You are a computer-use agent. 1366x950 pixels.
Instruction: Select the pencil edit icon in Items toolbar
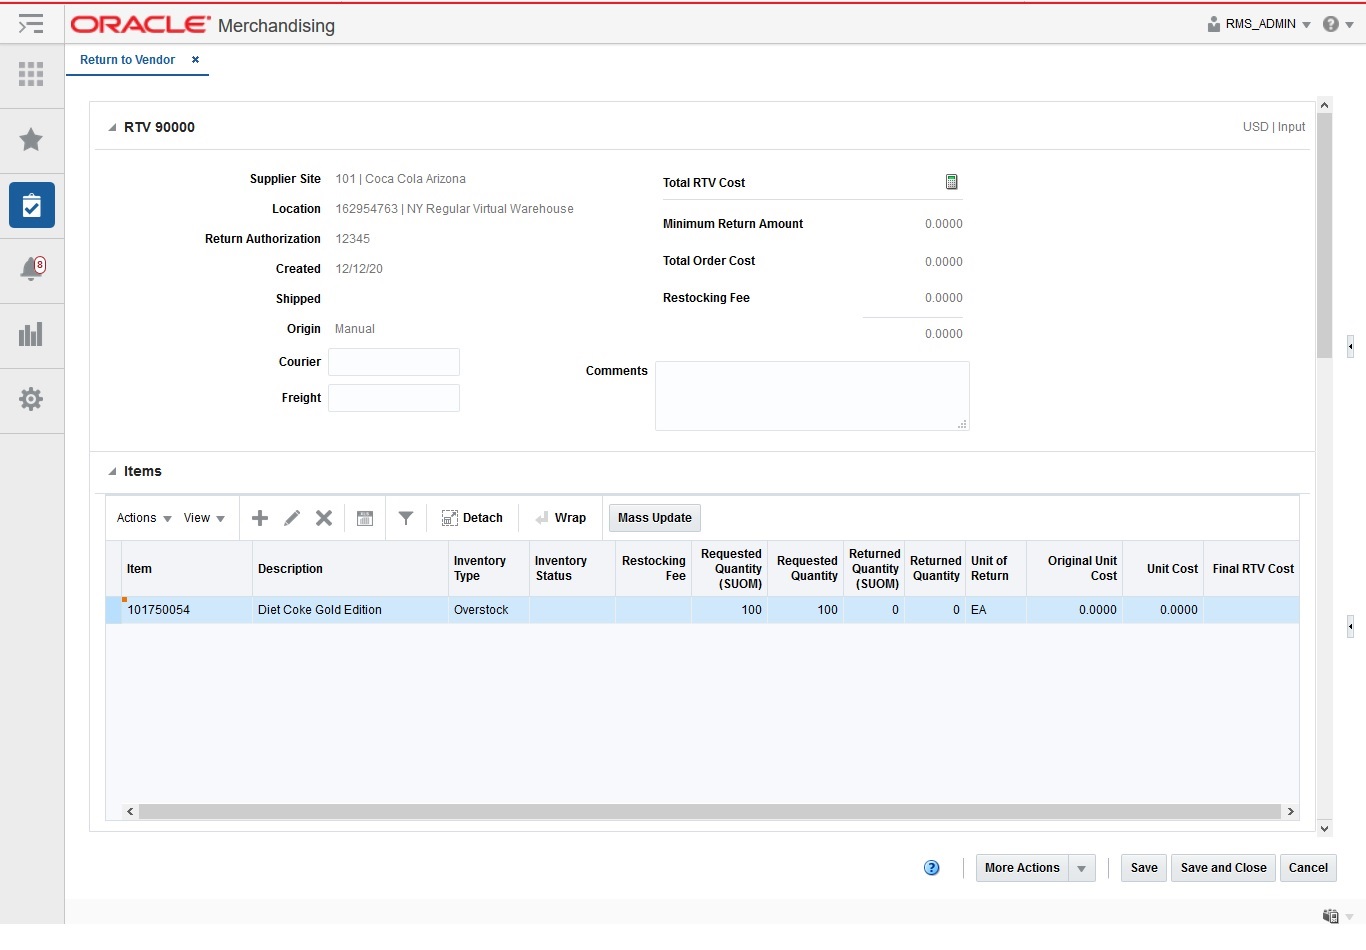click(x=291, y=518)
